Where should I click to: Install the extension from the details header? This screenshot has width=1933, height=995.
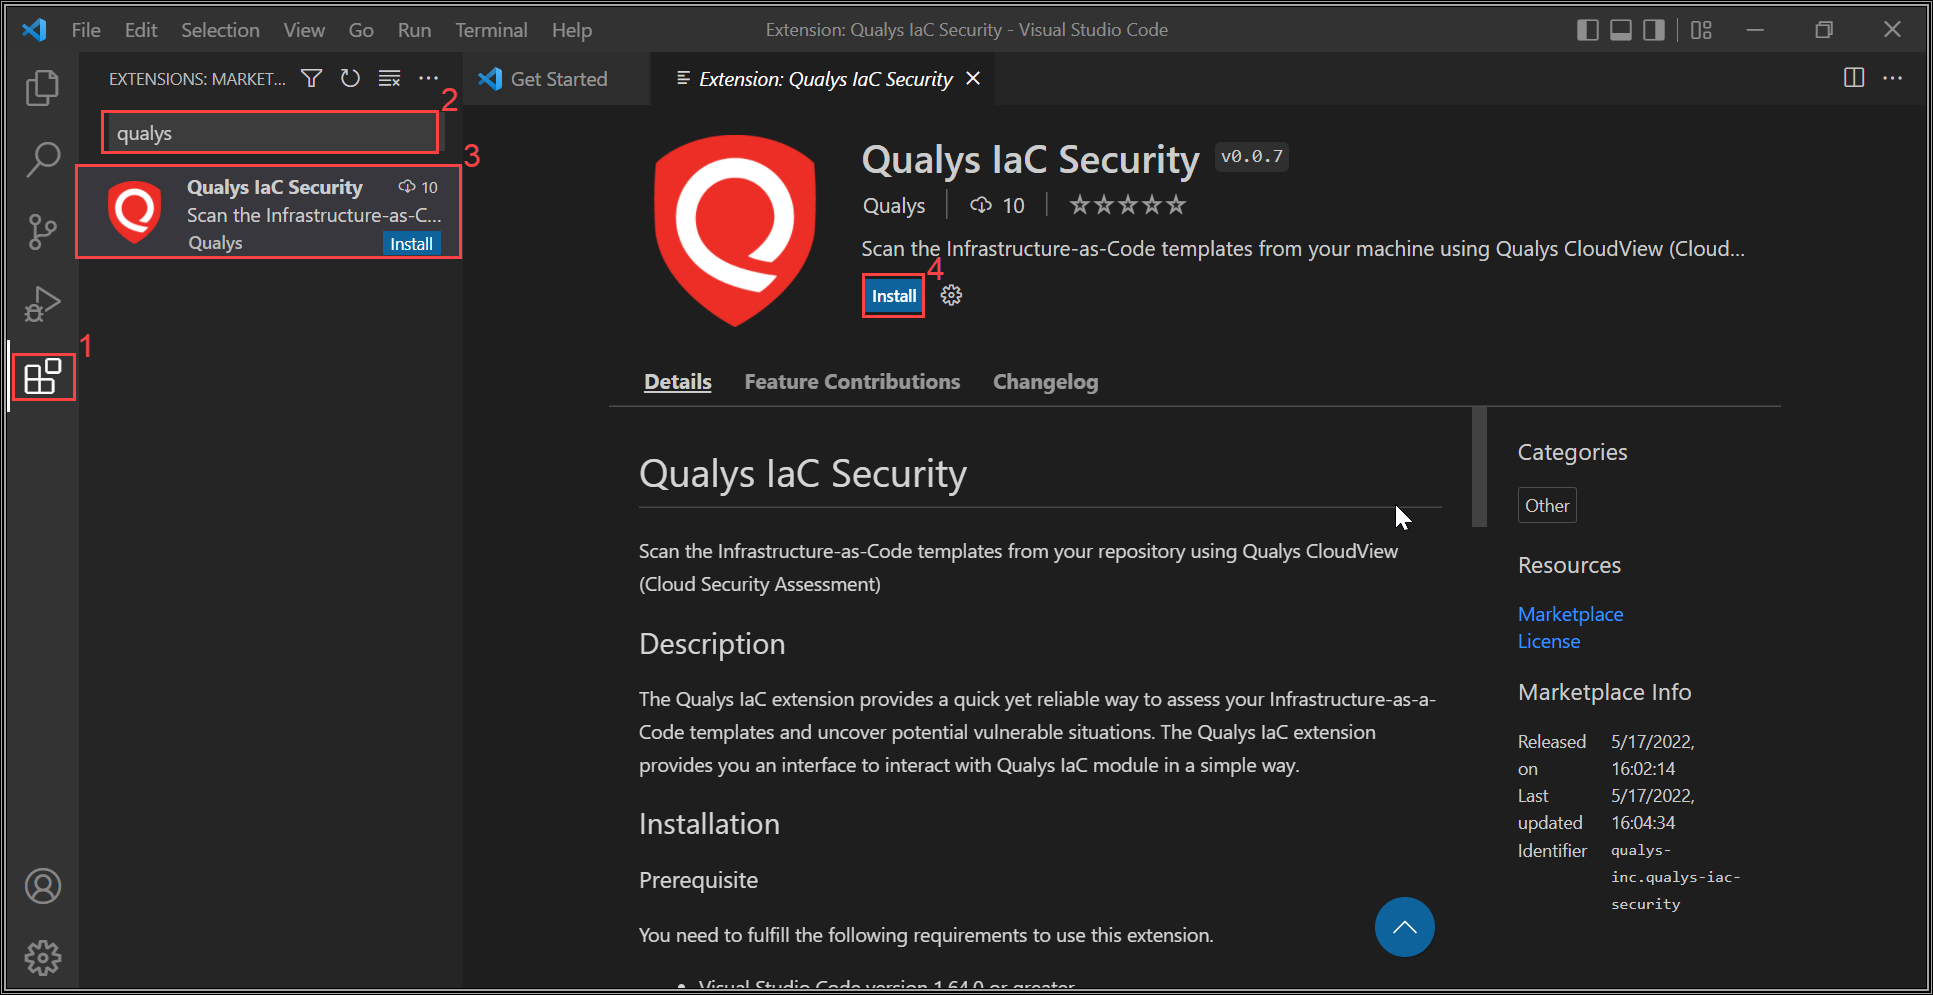point(894,296)
